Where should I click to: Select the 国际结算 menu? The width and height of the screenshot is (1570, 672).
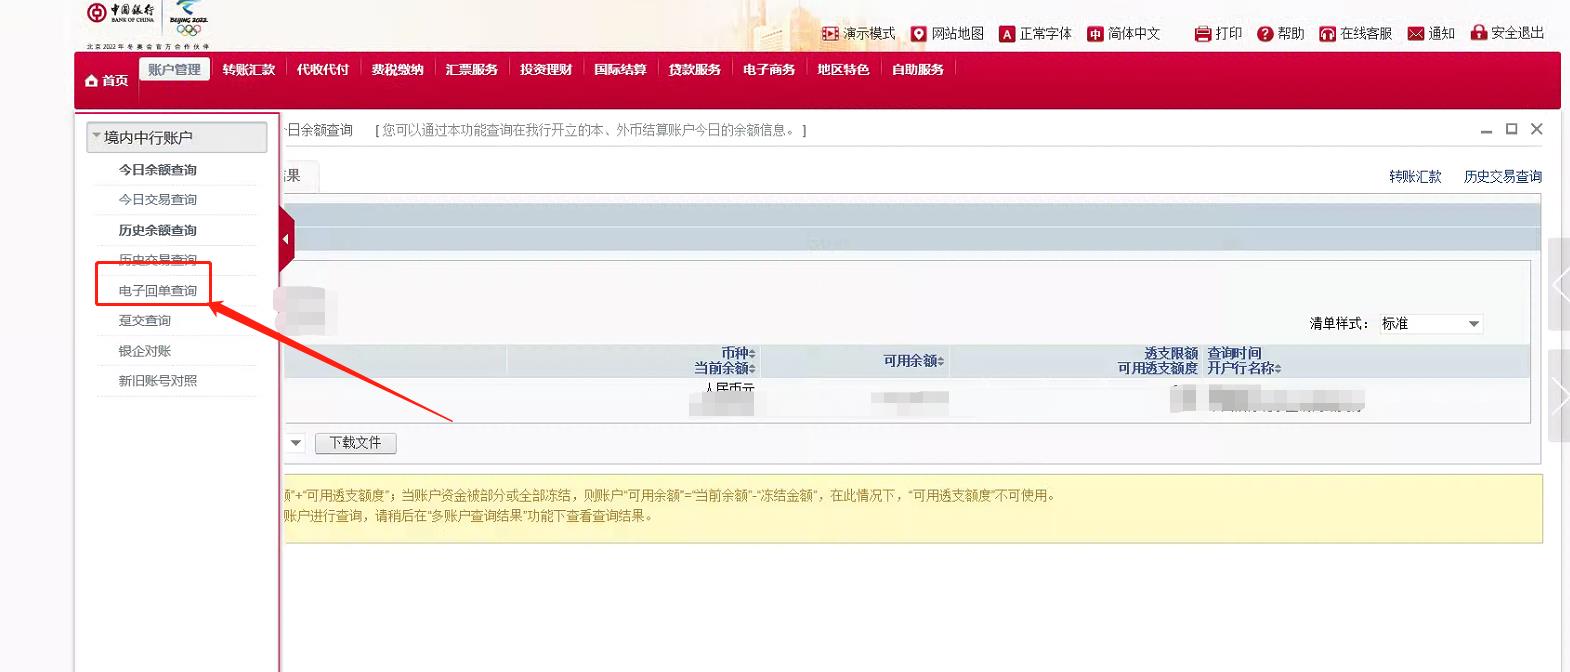coord(620,70)
